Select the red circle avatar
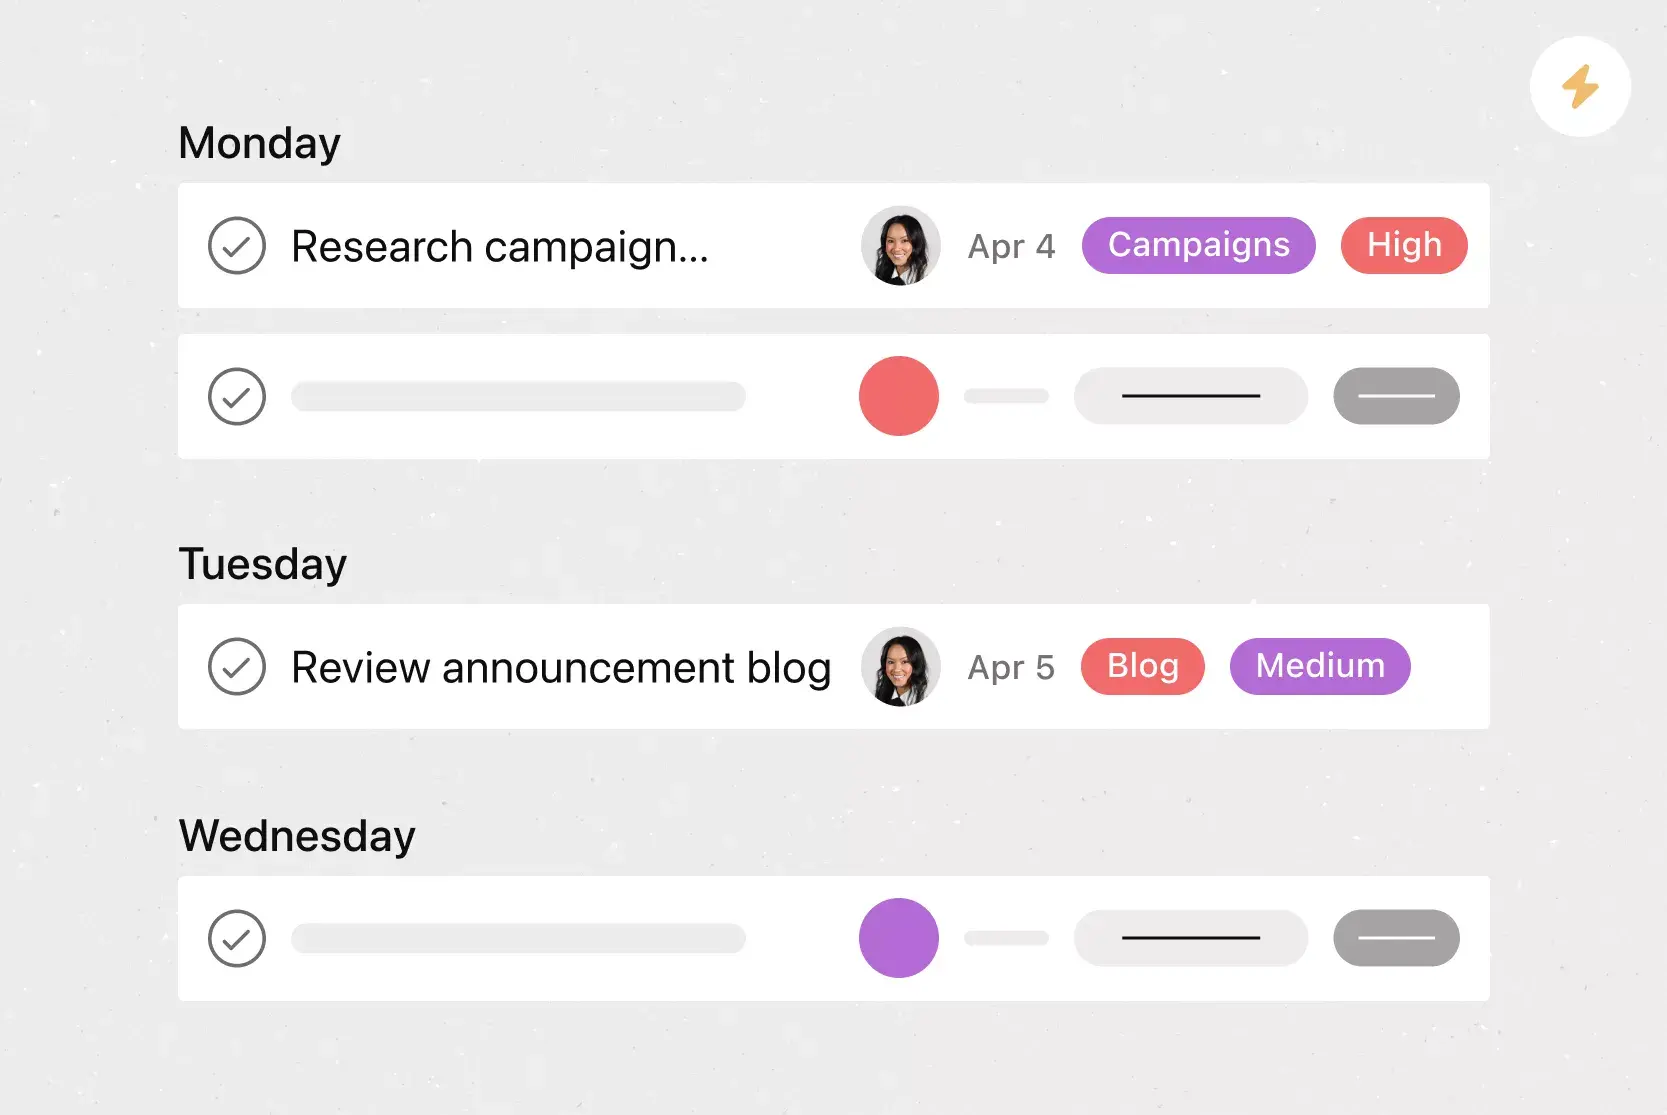This screenshot has width=1667, height=1115. point(899,396)
